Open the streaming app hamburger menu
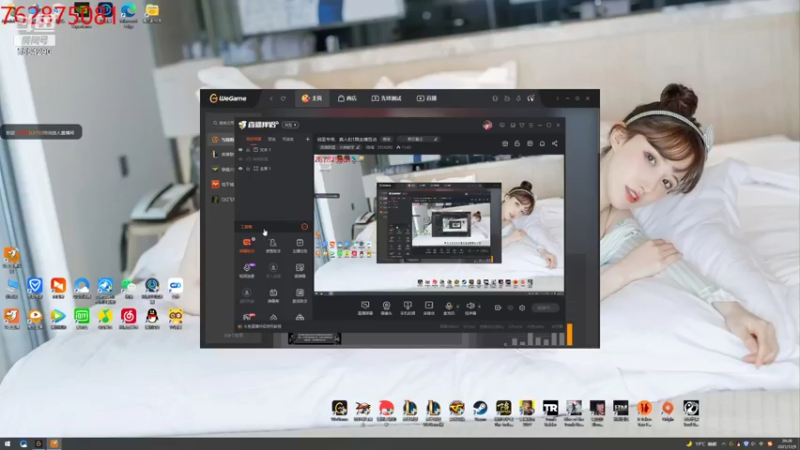800x450 pixels. click(531, 125)
